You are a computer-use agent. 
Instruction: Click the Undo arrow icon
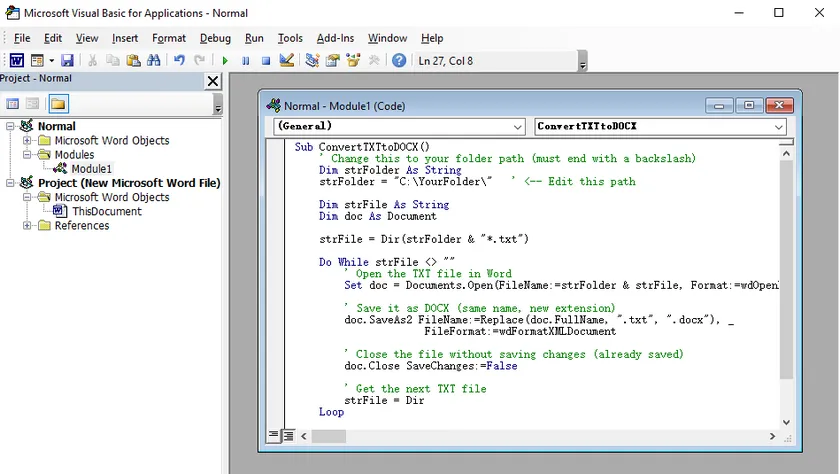pos(179,61)
